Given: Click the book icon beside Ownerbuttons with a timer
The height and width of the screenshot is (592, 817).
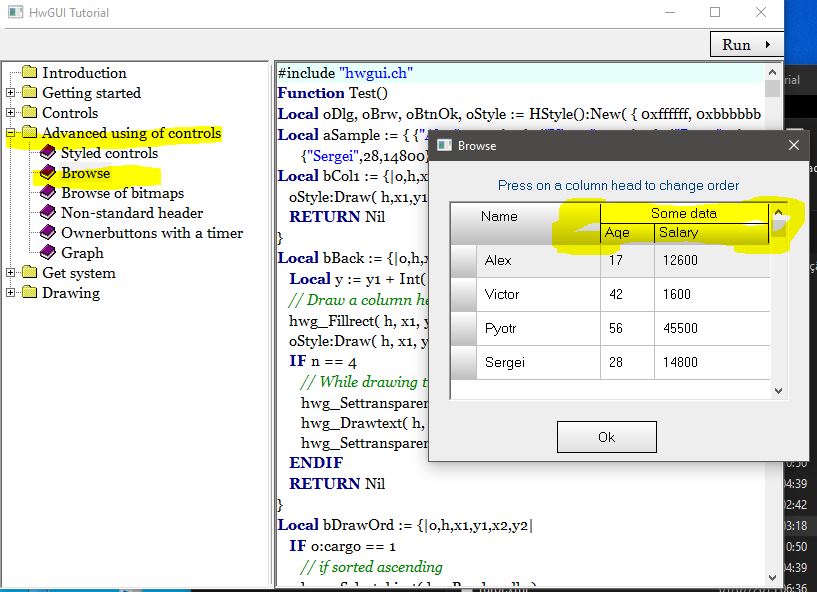Looking at the screenshot, I should (47, 233).
